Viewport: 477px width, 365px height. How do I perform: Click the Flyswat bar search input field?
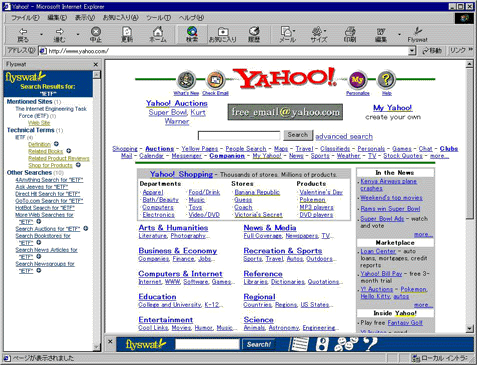[207, 344]
